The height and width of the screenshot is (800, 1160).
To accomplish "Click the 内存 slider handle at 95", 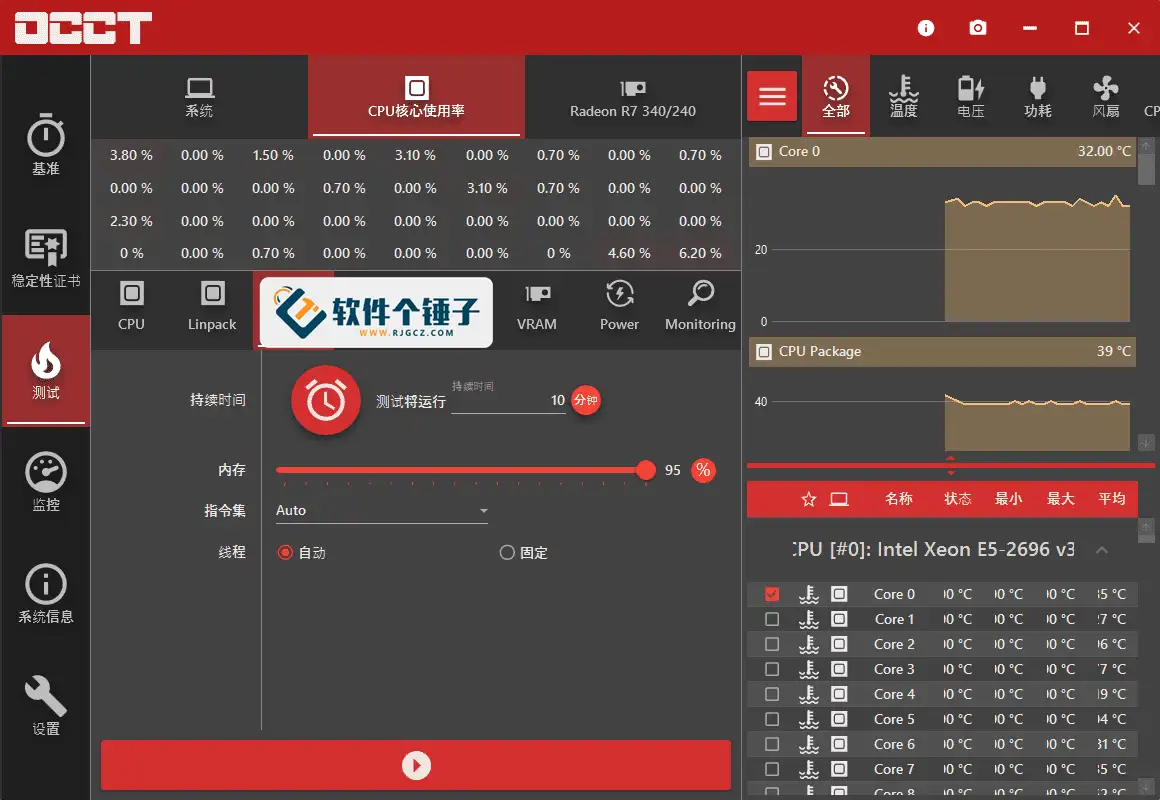I will click(x=646, y=470).
